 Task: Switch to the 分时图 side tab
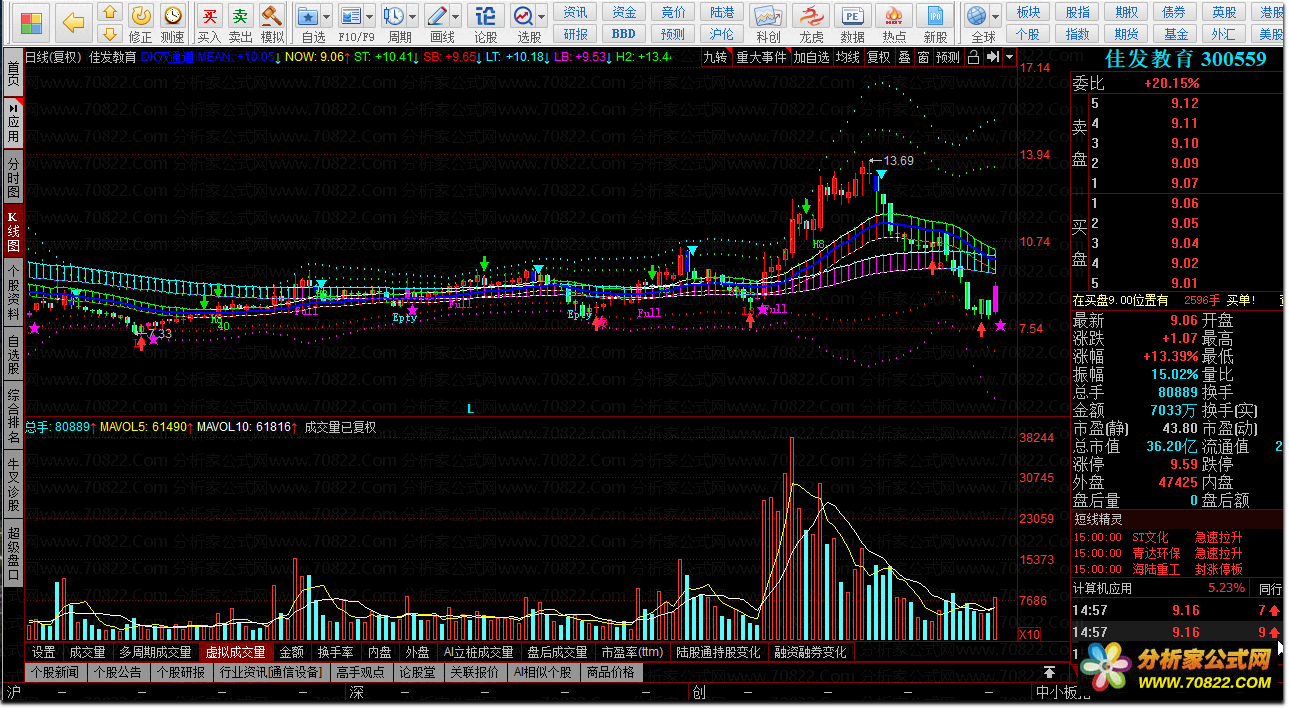tap(13, 177)
